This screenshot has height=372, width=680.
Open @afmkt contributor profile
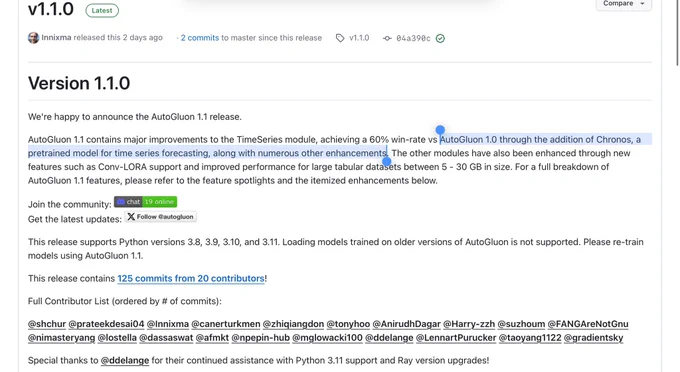pos(212,338)
